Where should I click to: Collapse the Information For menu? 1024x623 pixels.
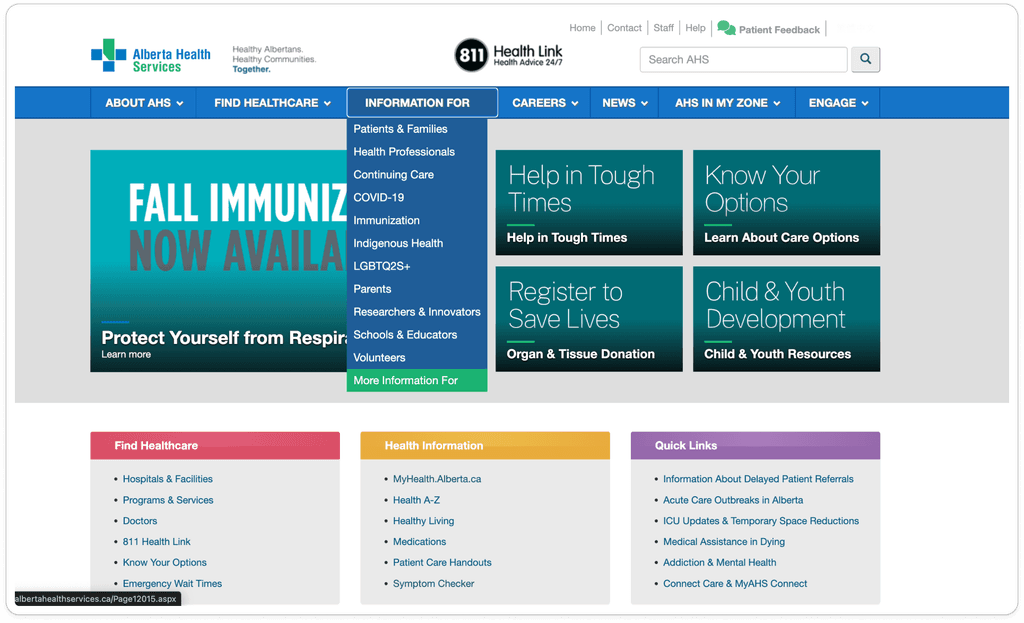tap(422, 103)
